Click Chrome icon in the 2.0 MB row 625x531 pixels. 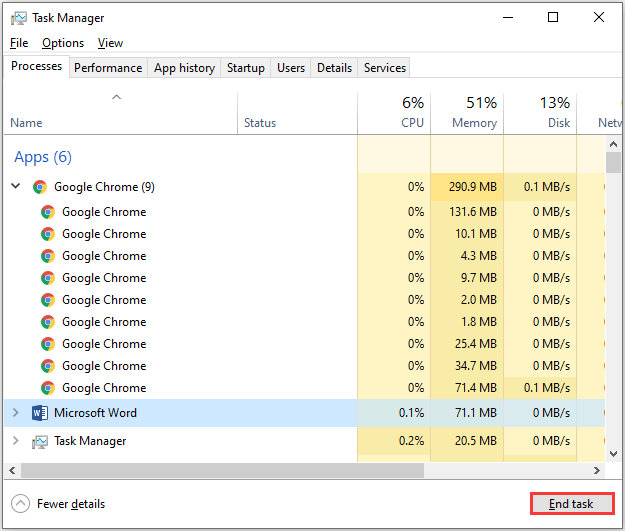48,299
